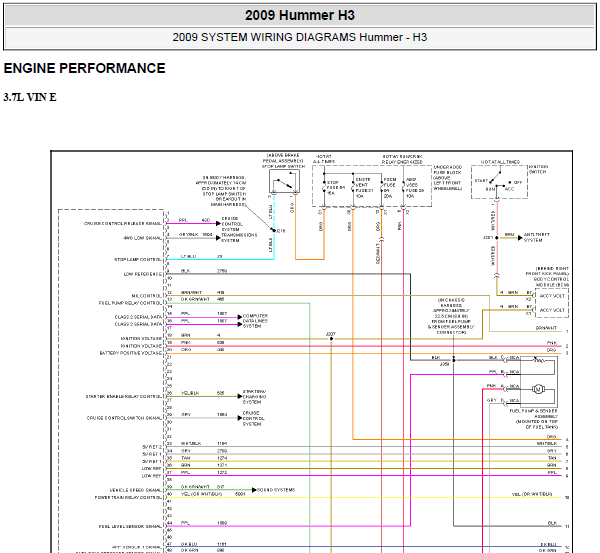
Task: Click the J207 splice point
Action: pyautogui.click(x=331, y=339)
